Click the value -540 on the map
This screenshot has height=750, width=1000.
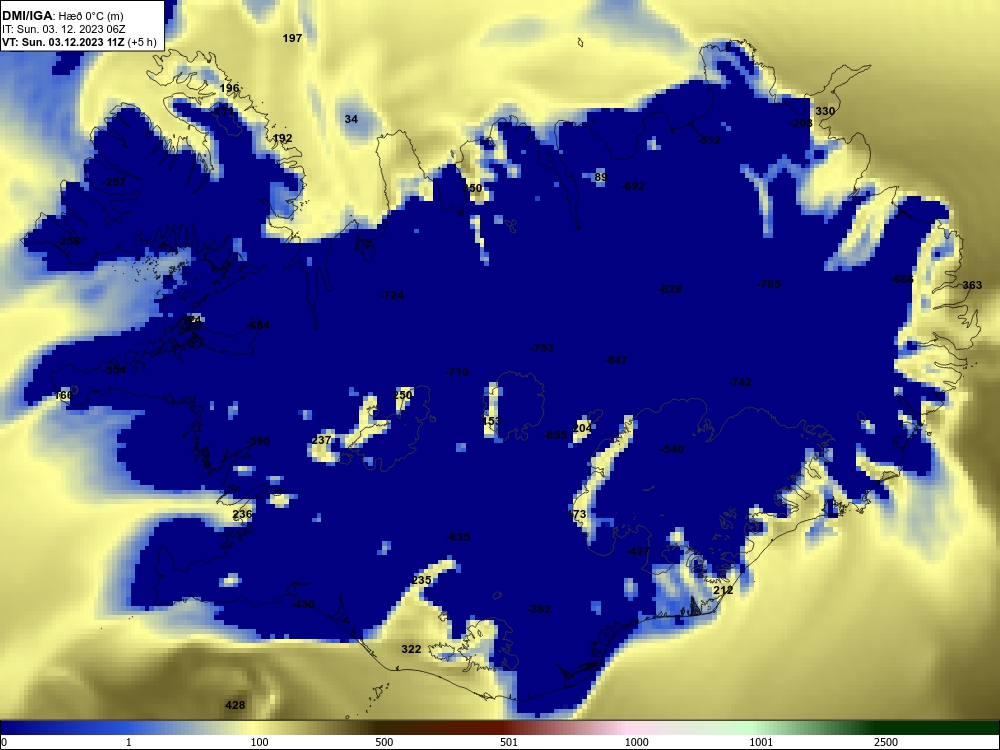[x=672, y=450]
